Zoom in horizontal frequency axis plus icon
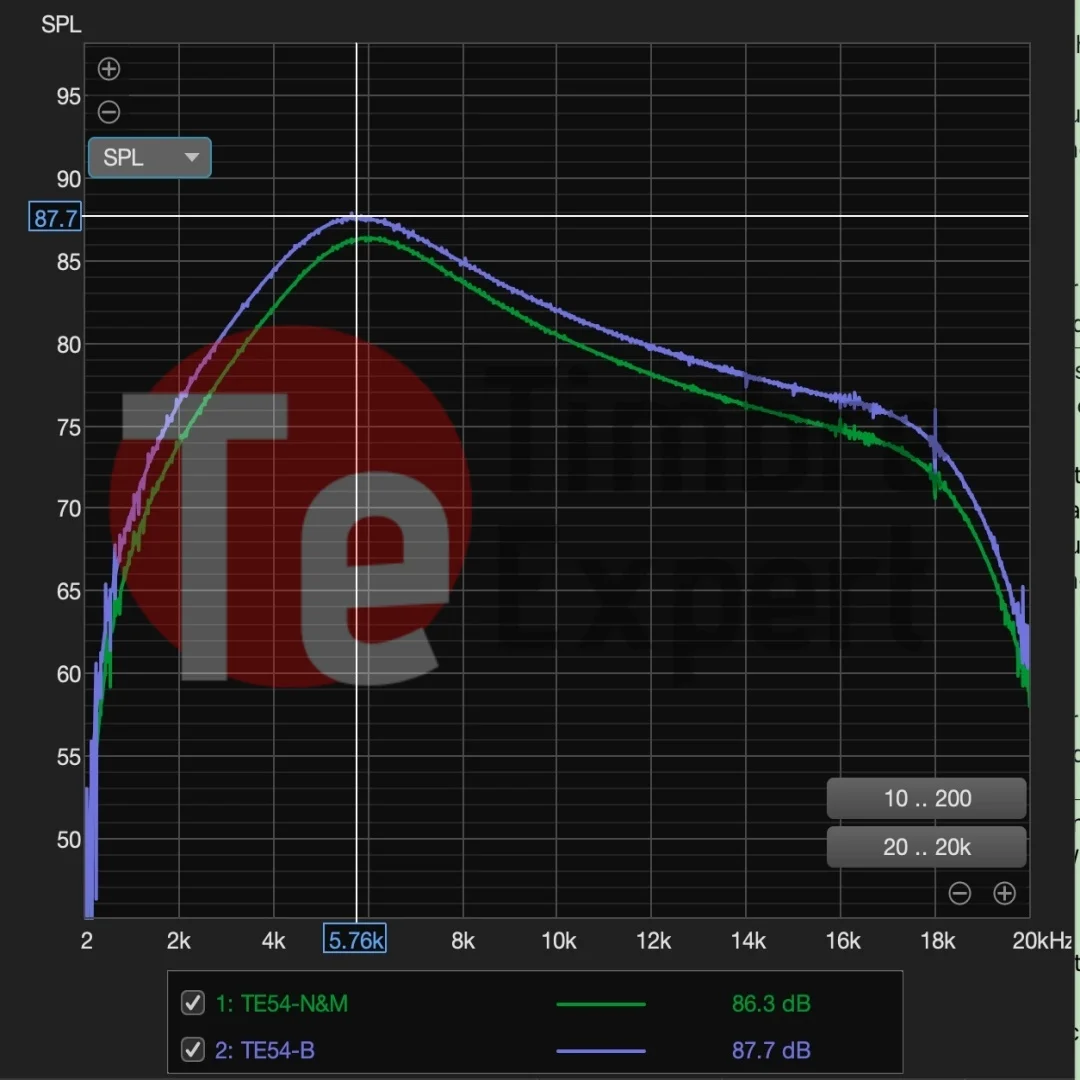Image resolution: width=1080 pixels, height=1080 pixels. 1004,893
